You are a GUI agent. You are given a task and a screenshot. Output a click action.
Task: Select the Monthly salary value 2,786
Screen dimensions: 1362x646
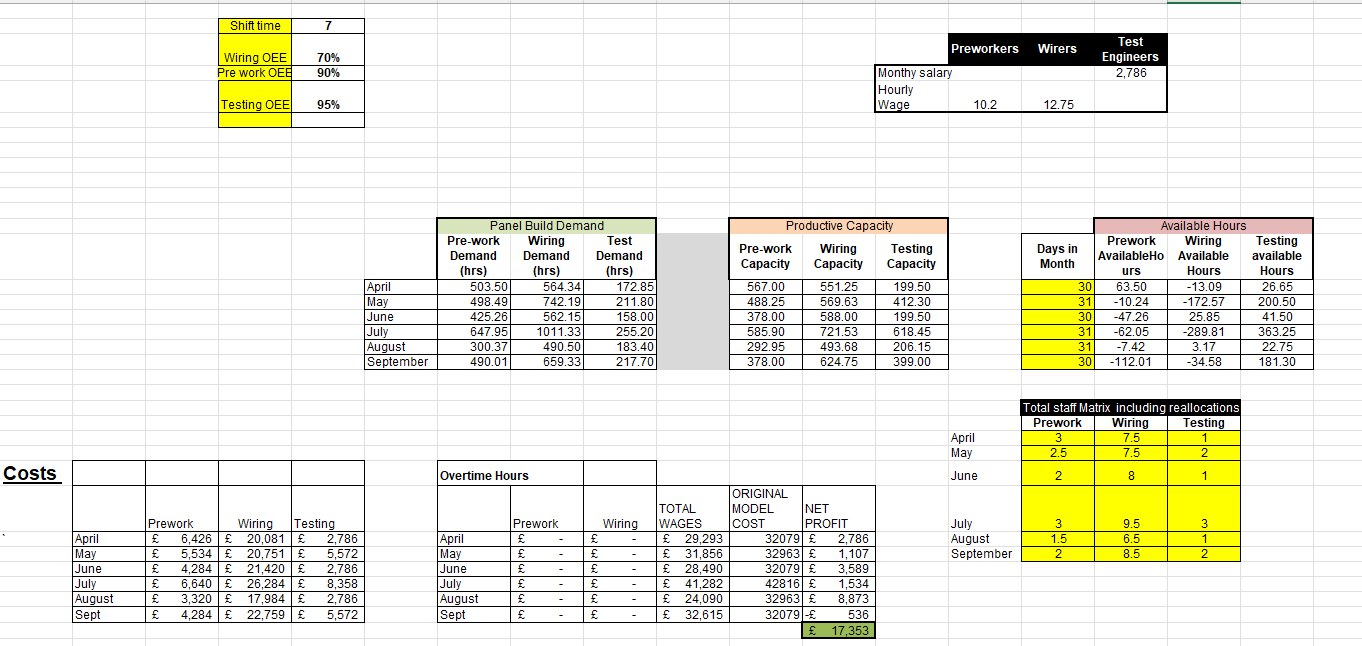(x=1129, y=73)
